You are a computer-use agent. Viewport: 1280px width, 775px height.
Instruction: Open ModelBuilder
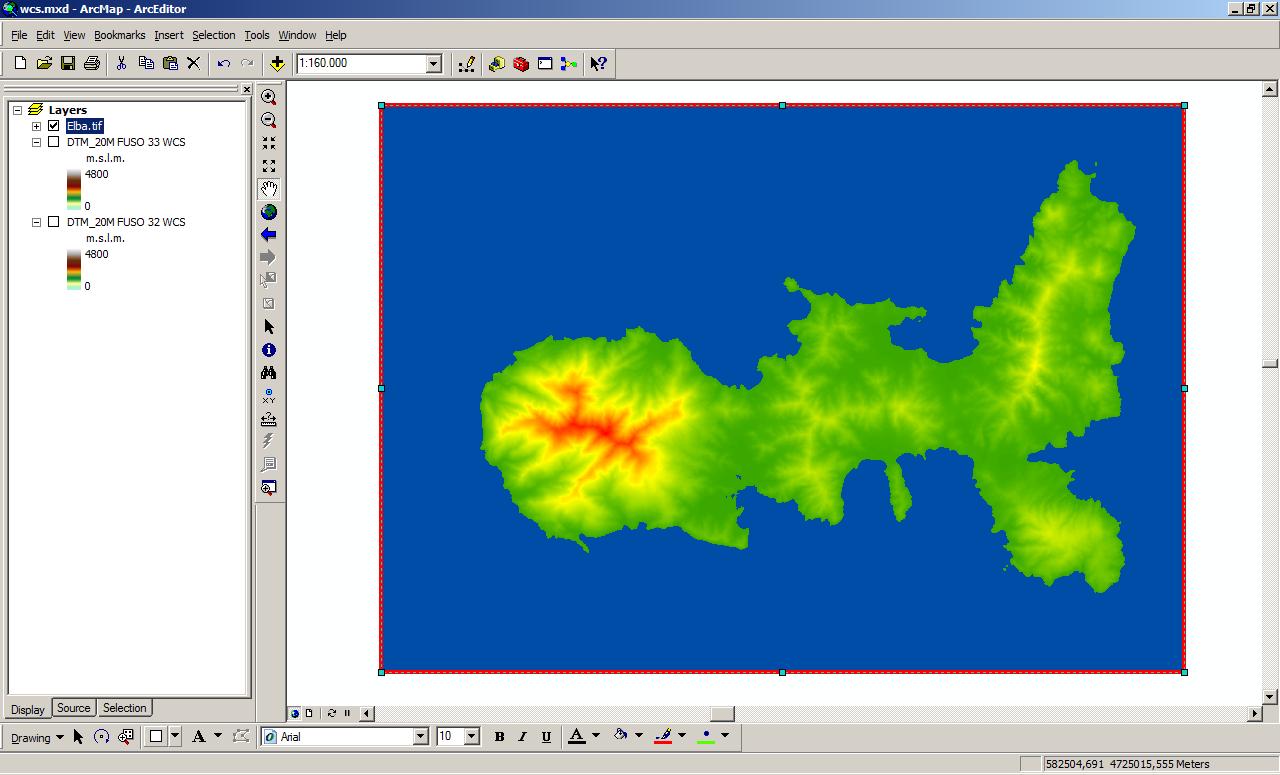pyautogui.click(x=569, y=63)
